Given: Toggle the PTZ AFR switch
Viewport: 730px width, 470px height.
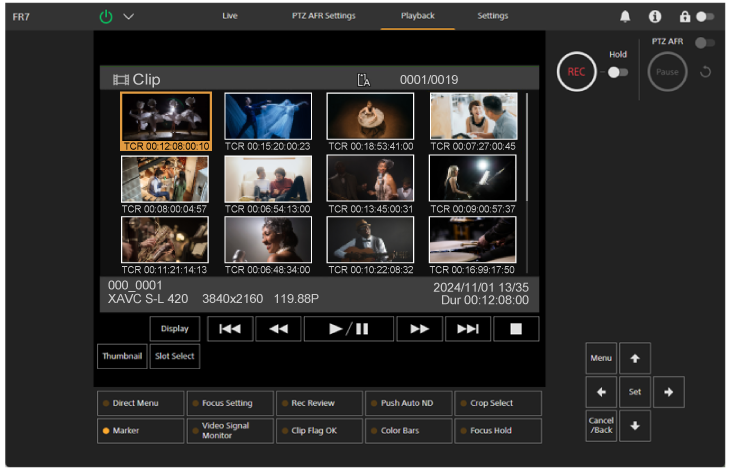Looking at the screenshot, I should 705,43.
